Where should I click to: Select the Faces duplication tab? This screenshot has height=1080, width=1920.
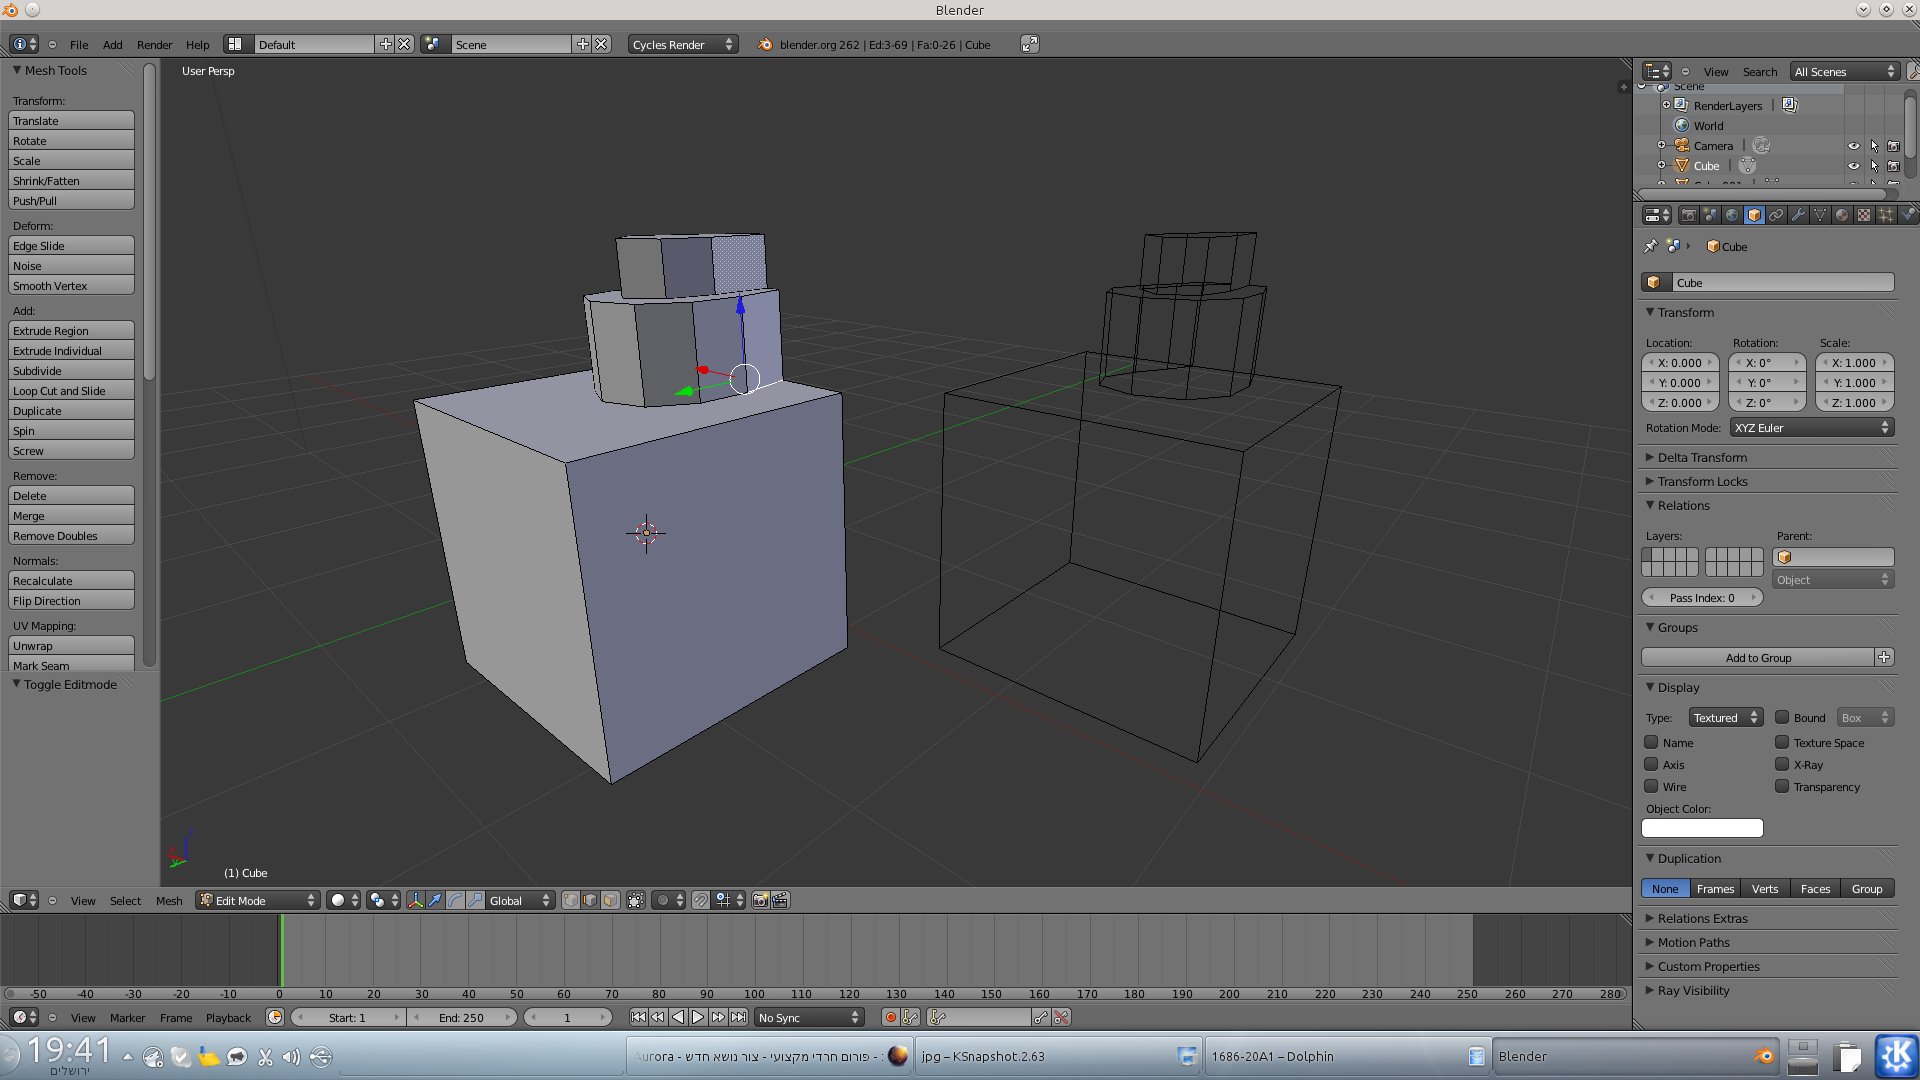(x=1815, y=888)
